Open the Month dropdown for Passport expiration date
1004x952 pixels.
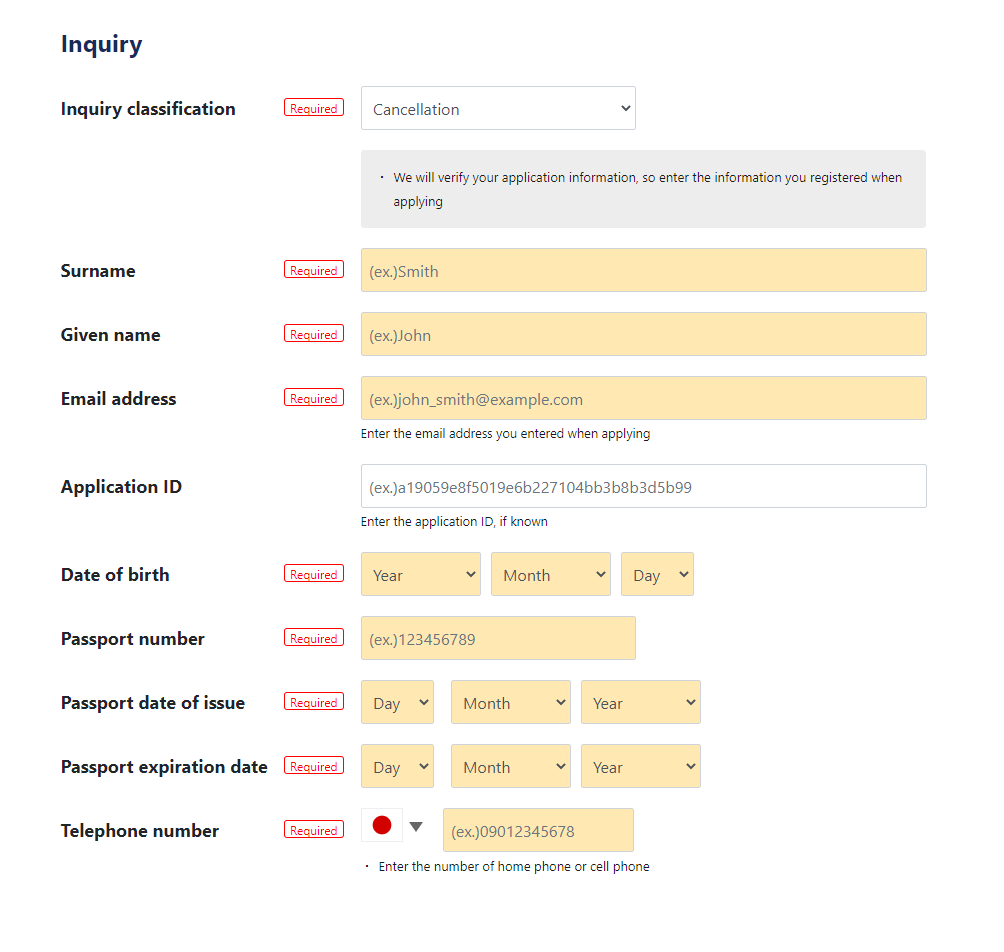(510, 766)
